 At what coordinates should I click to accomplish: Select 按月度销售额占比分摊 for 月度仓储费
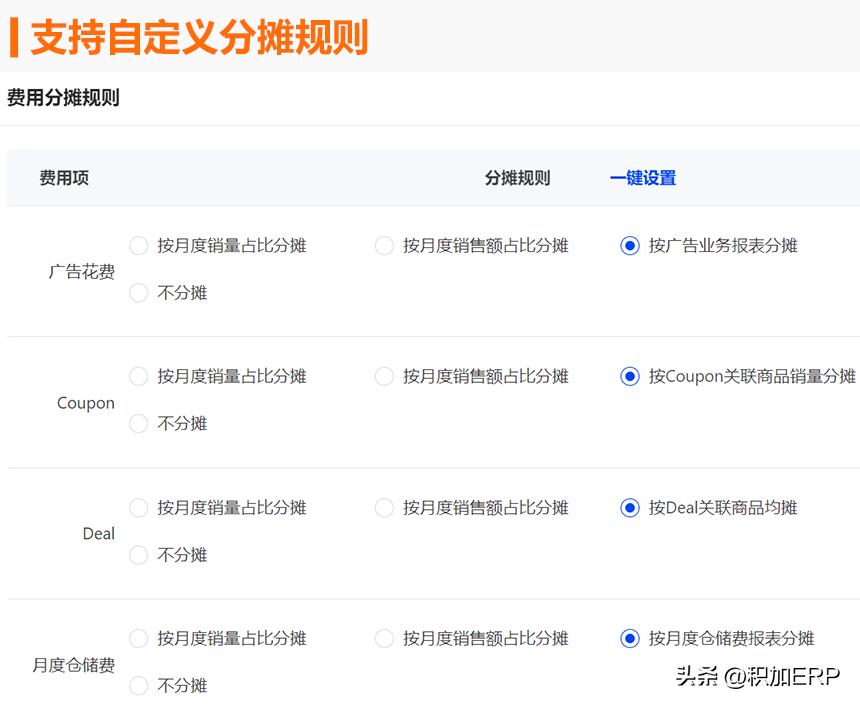(384, 638)
